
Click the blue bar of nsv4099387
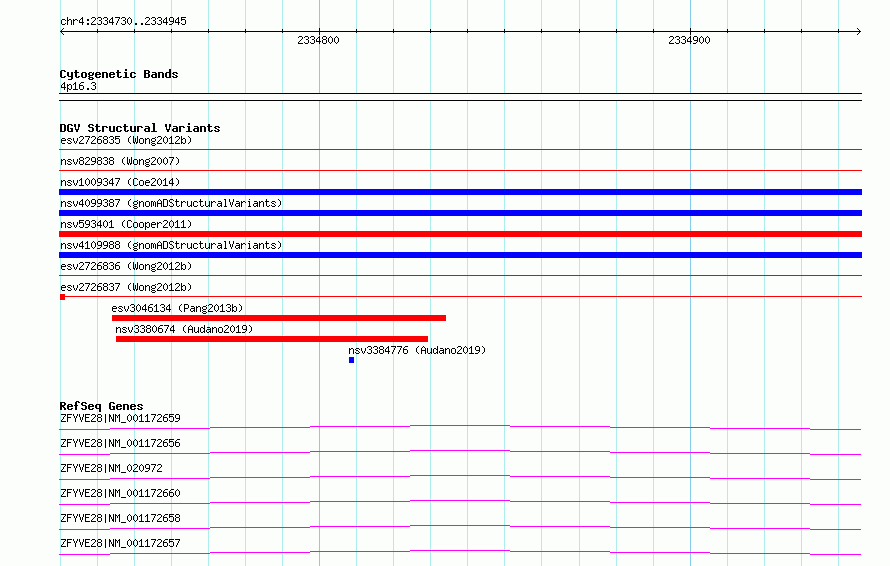[x=460, y=213]
